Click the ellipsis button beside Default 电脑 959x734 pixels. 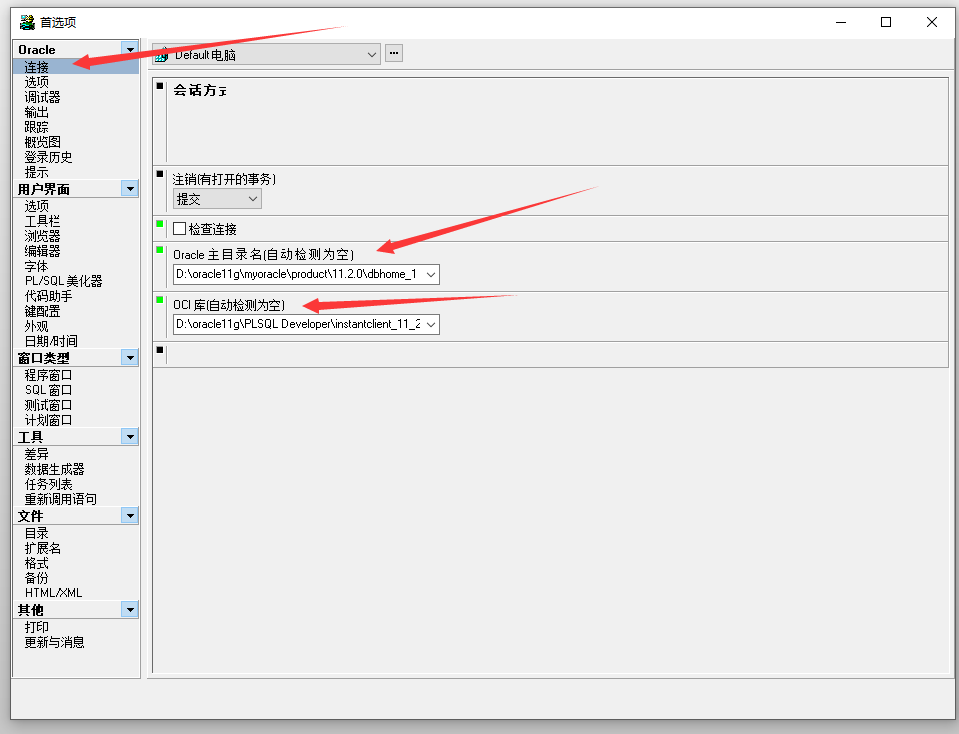point(394,53)
